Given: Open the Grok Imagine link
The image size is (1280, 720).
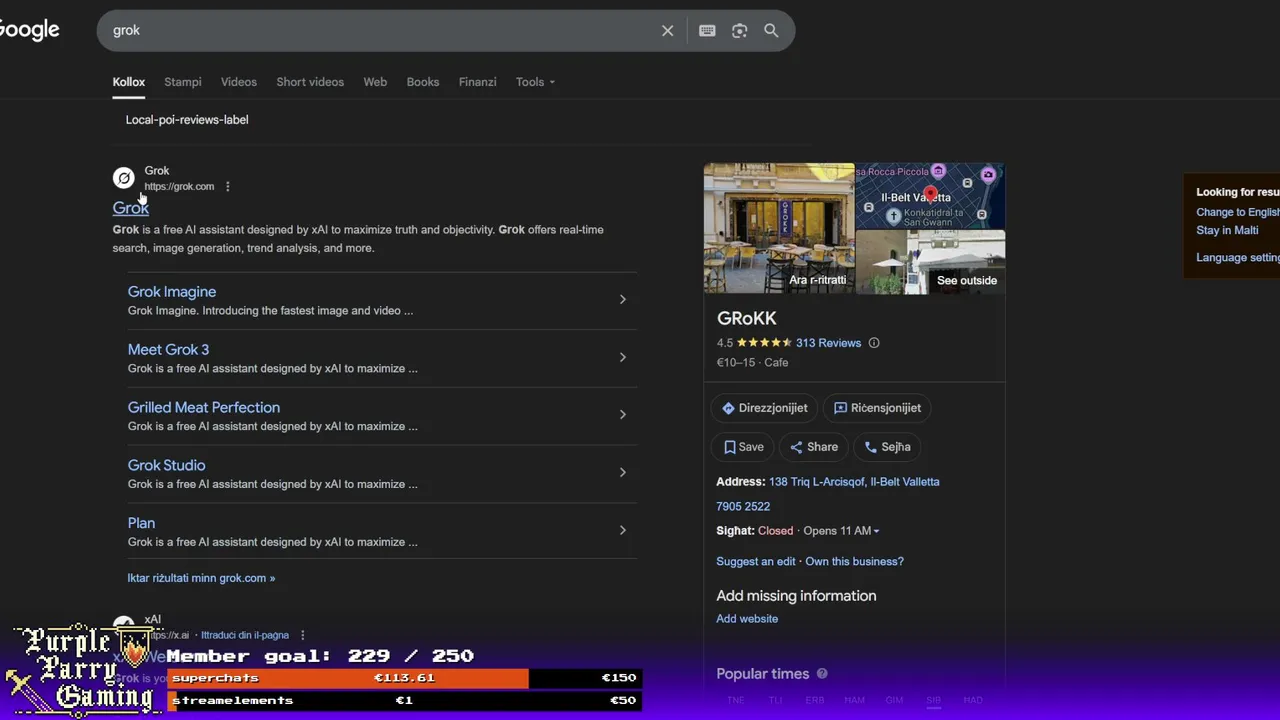Looking at the screenshot, I should coord(172,292).
